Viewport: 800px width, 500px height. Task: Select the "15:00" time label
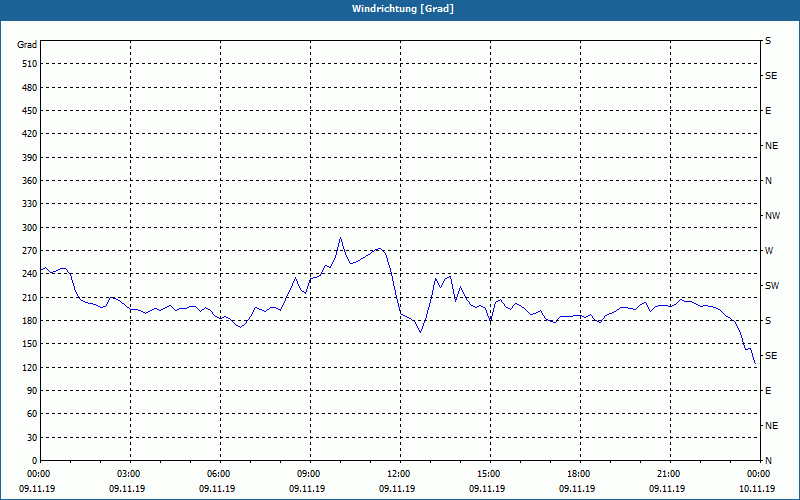tap(487, 473)
